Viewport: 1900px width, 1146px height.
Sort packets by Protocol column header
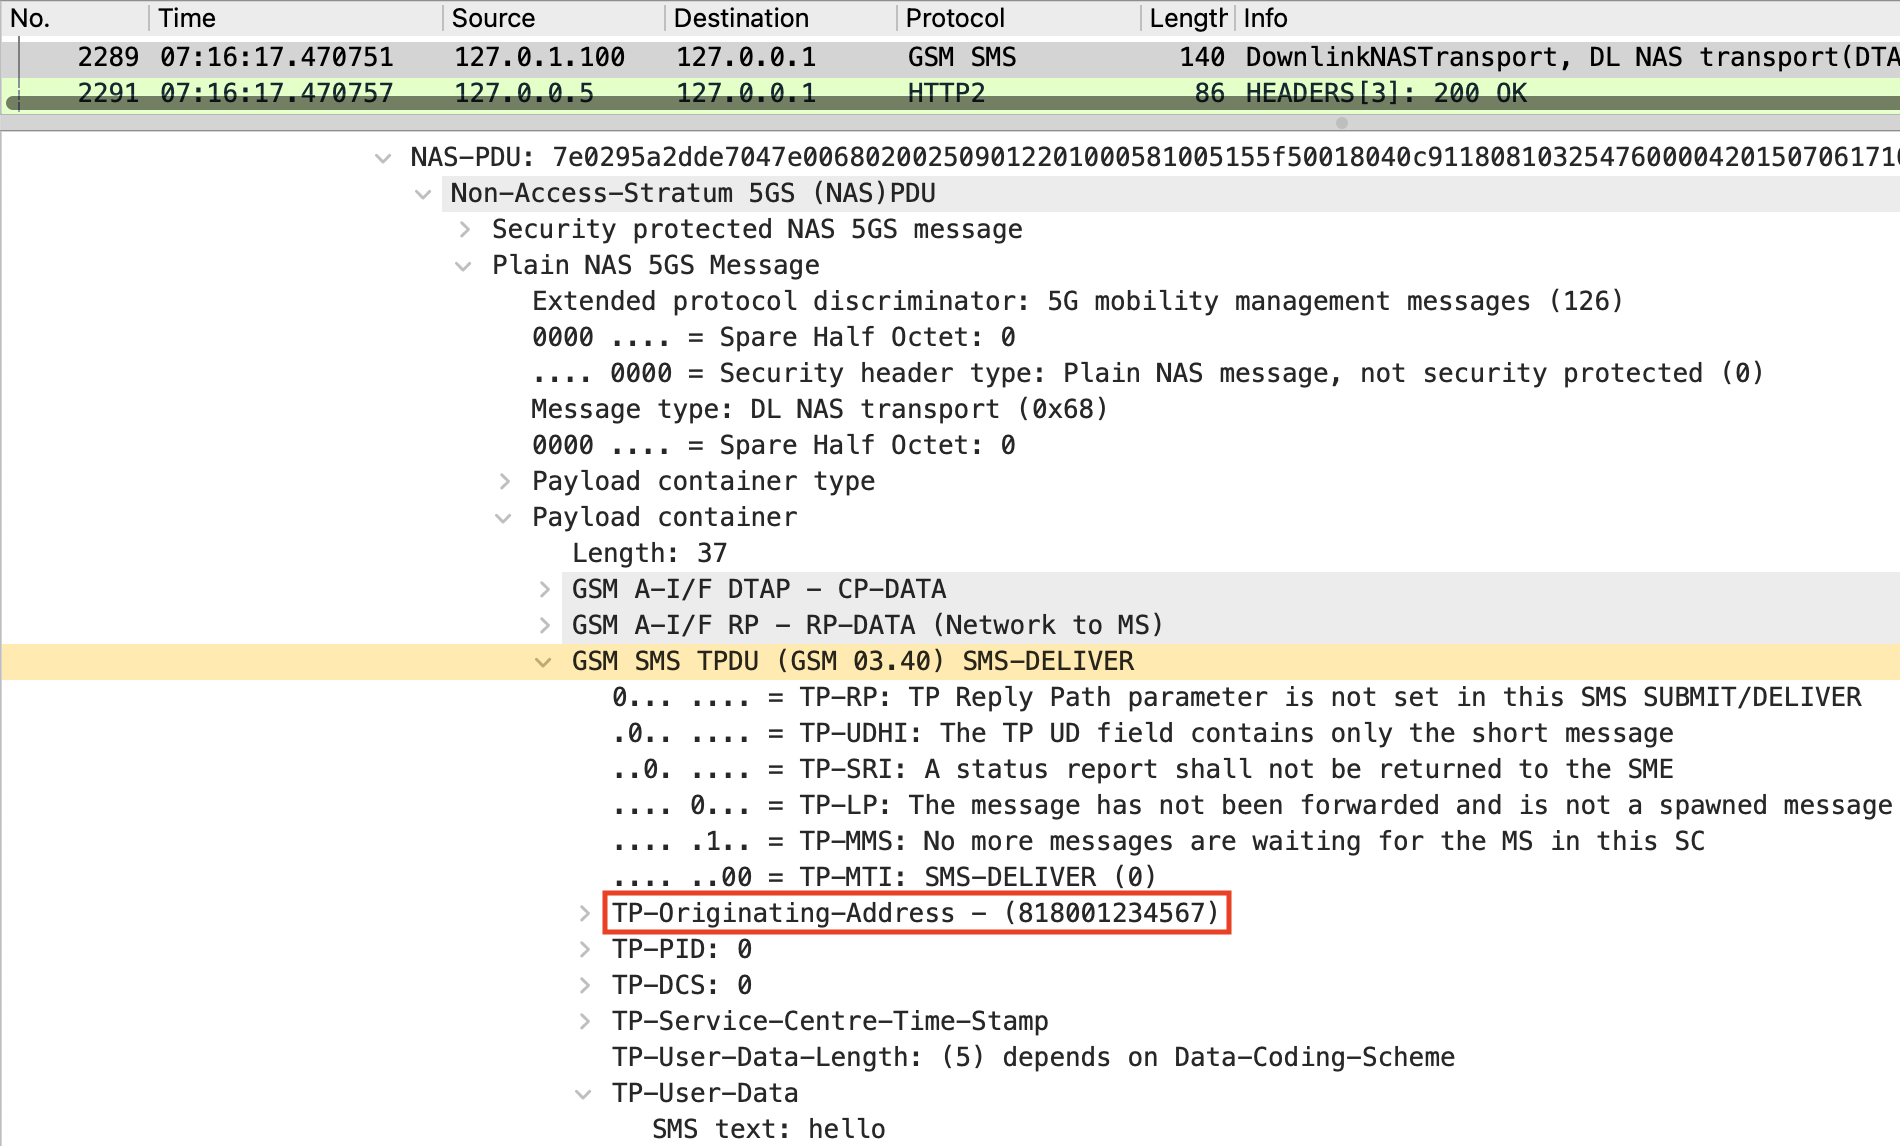(955, 18)
